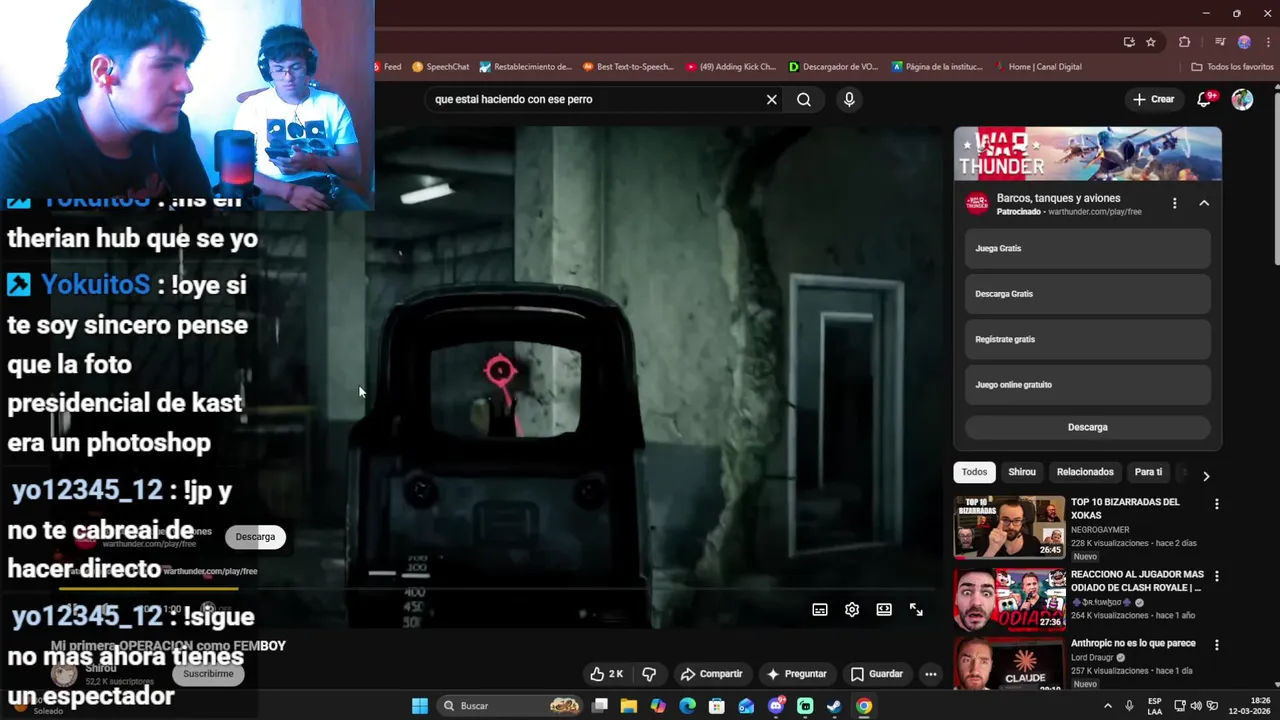Screen dimensions: 1280x720
Task: Open options for the Anthropic video
Action: coord(1217,645)
